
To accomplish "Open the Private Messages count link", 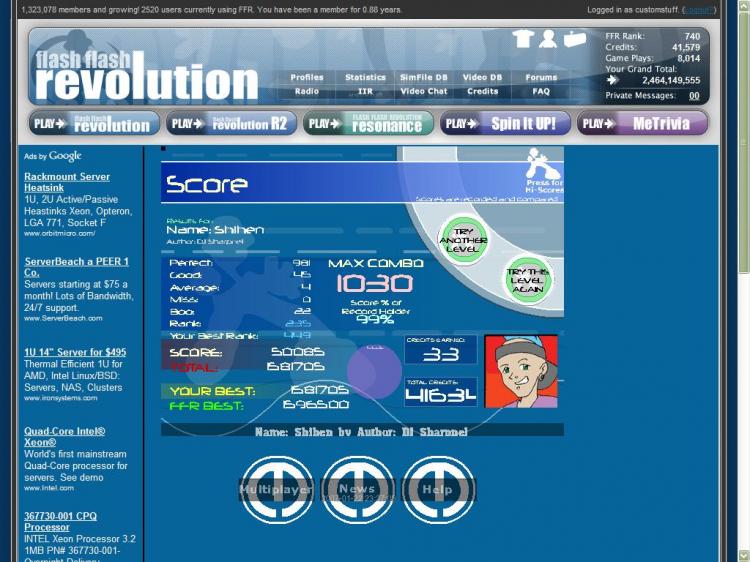I will click(x=693, y=96).
